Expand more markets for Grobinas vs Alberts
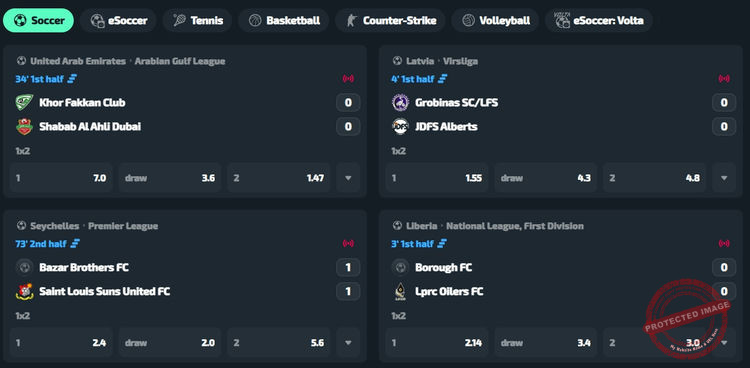The image size is (750, 368). pos(724,178)
